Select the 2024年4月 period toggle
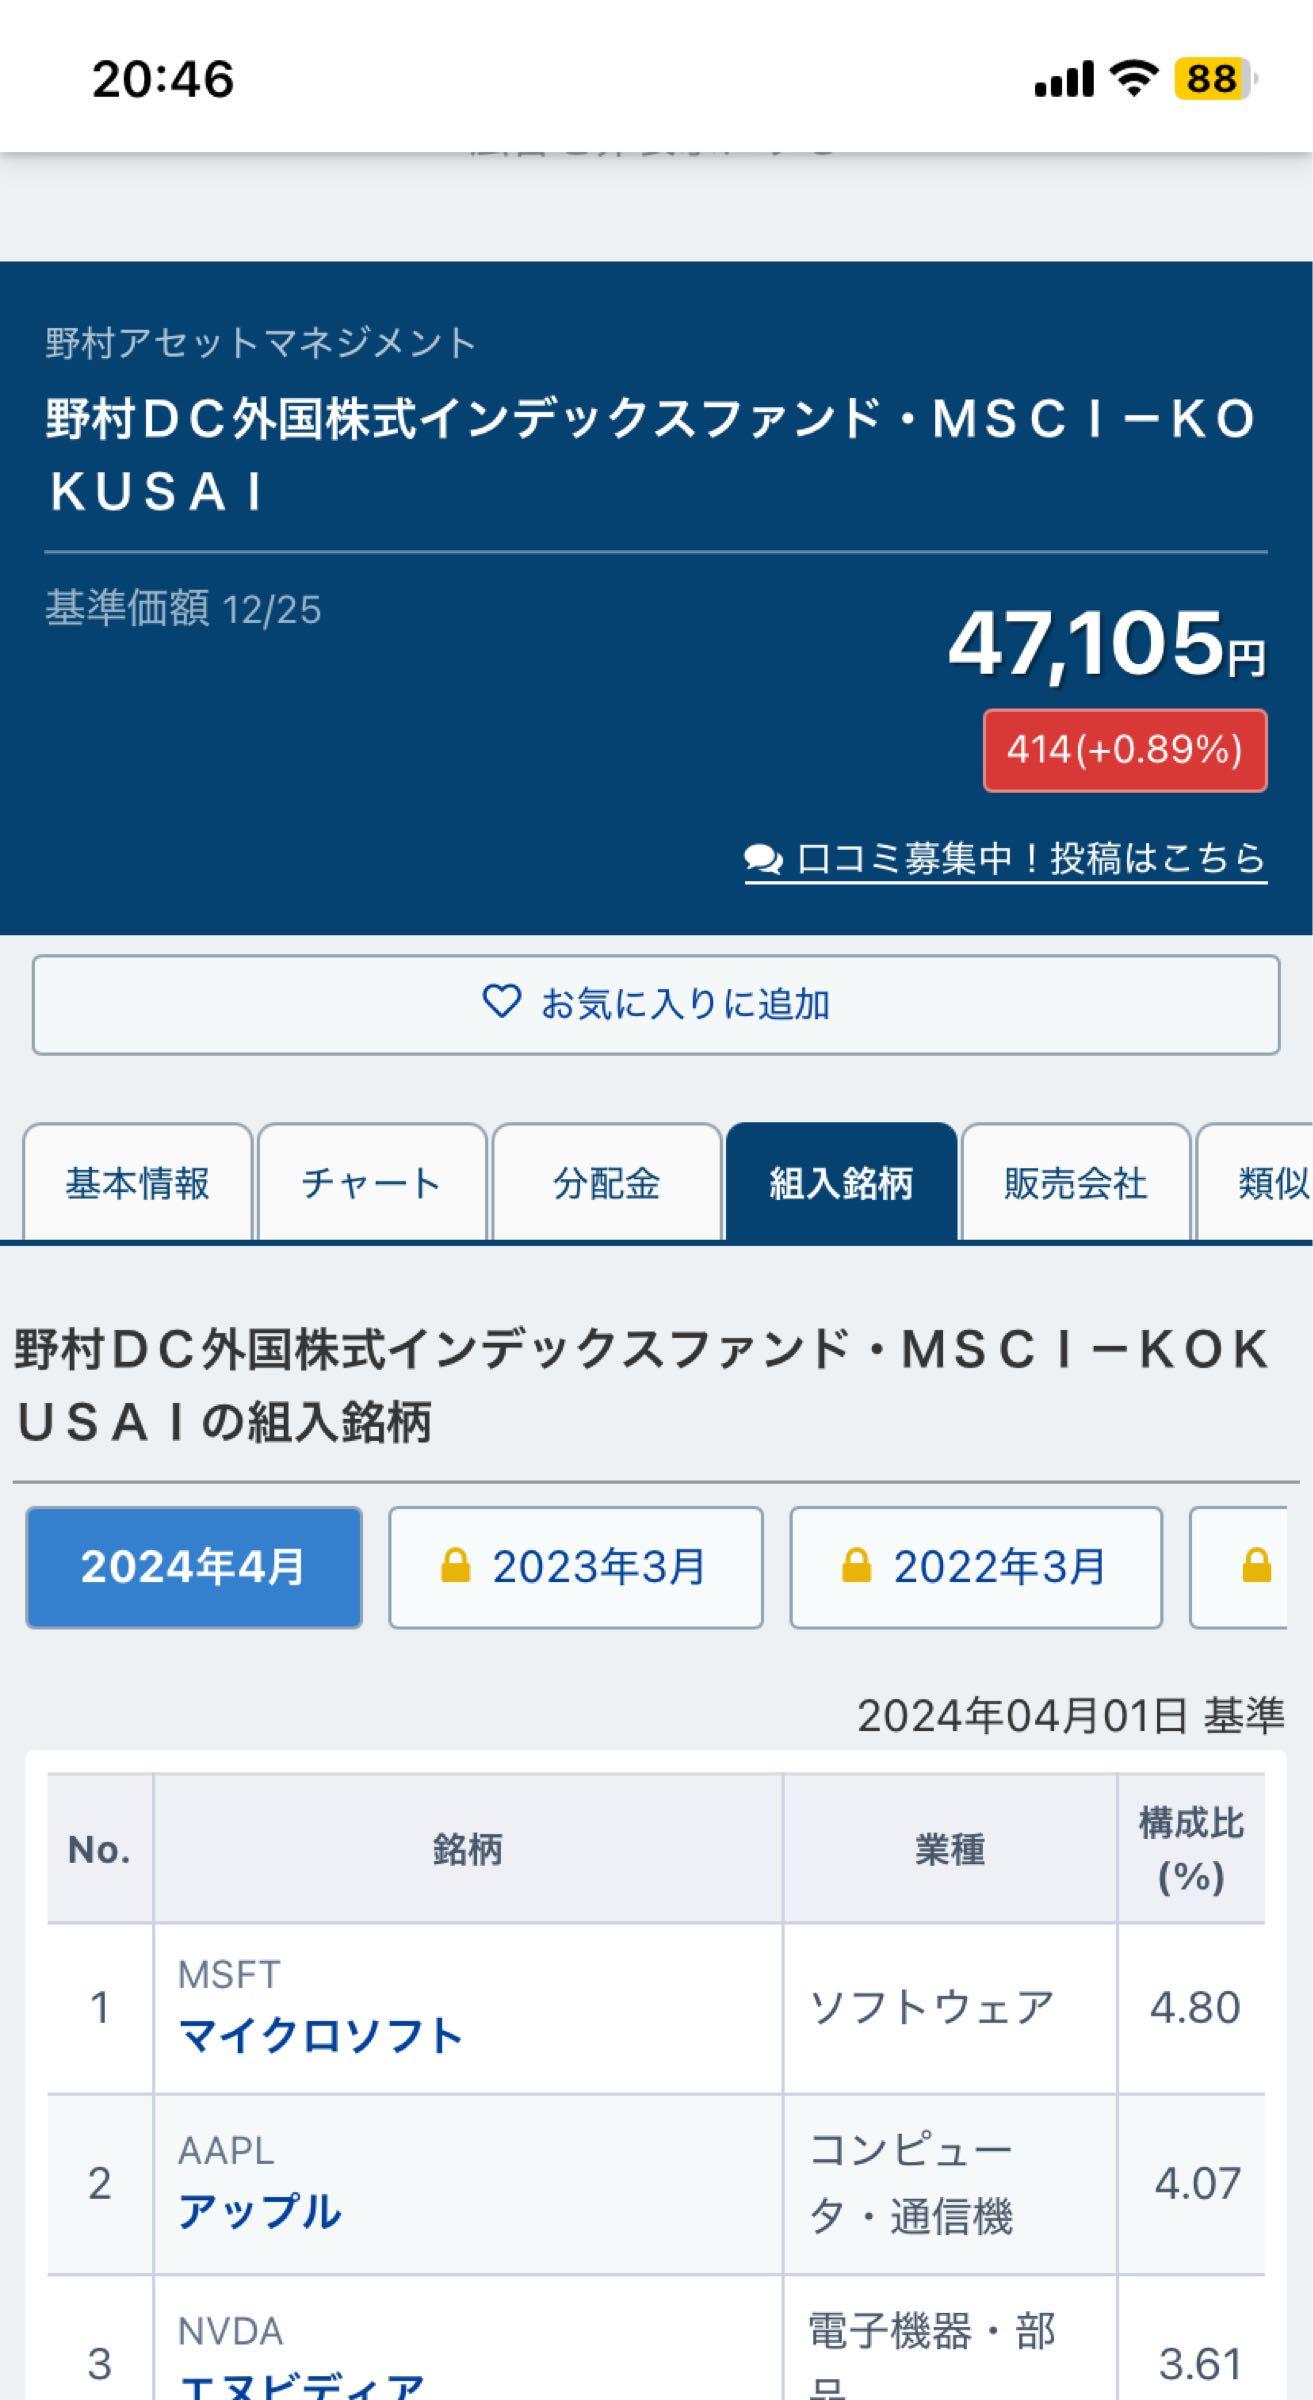This screenshot has width=1313, height=2400. [194, 1567]
